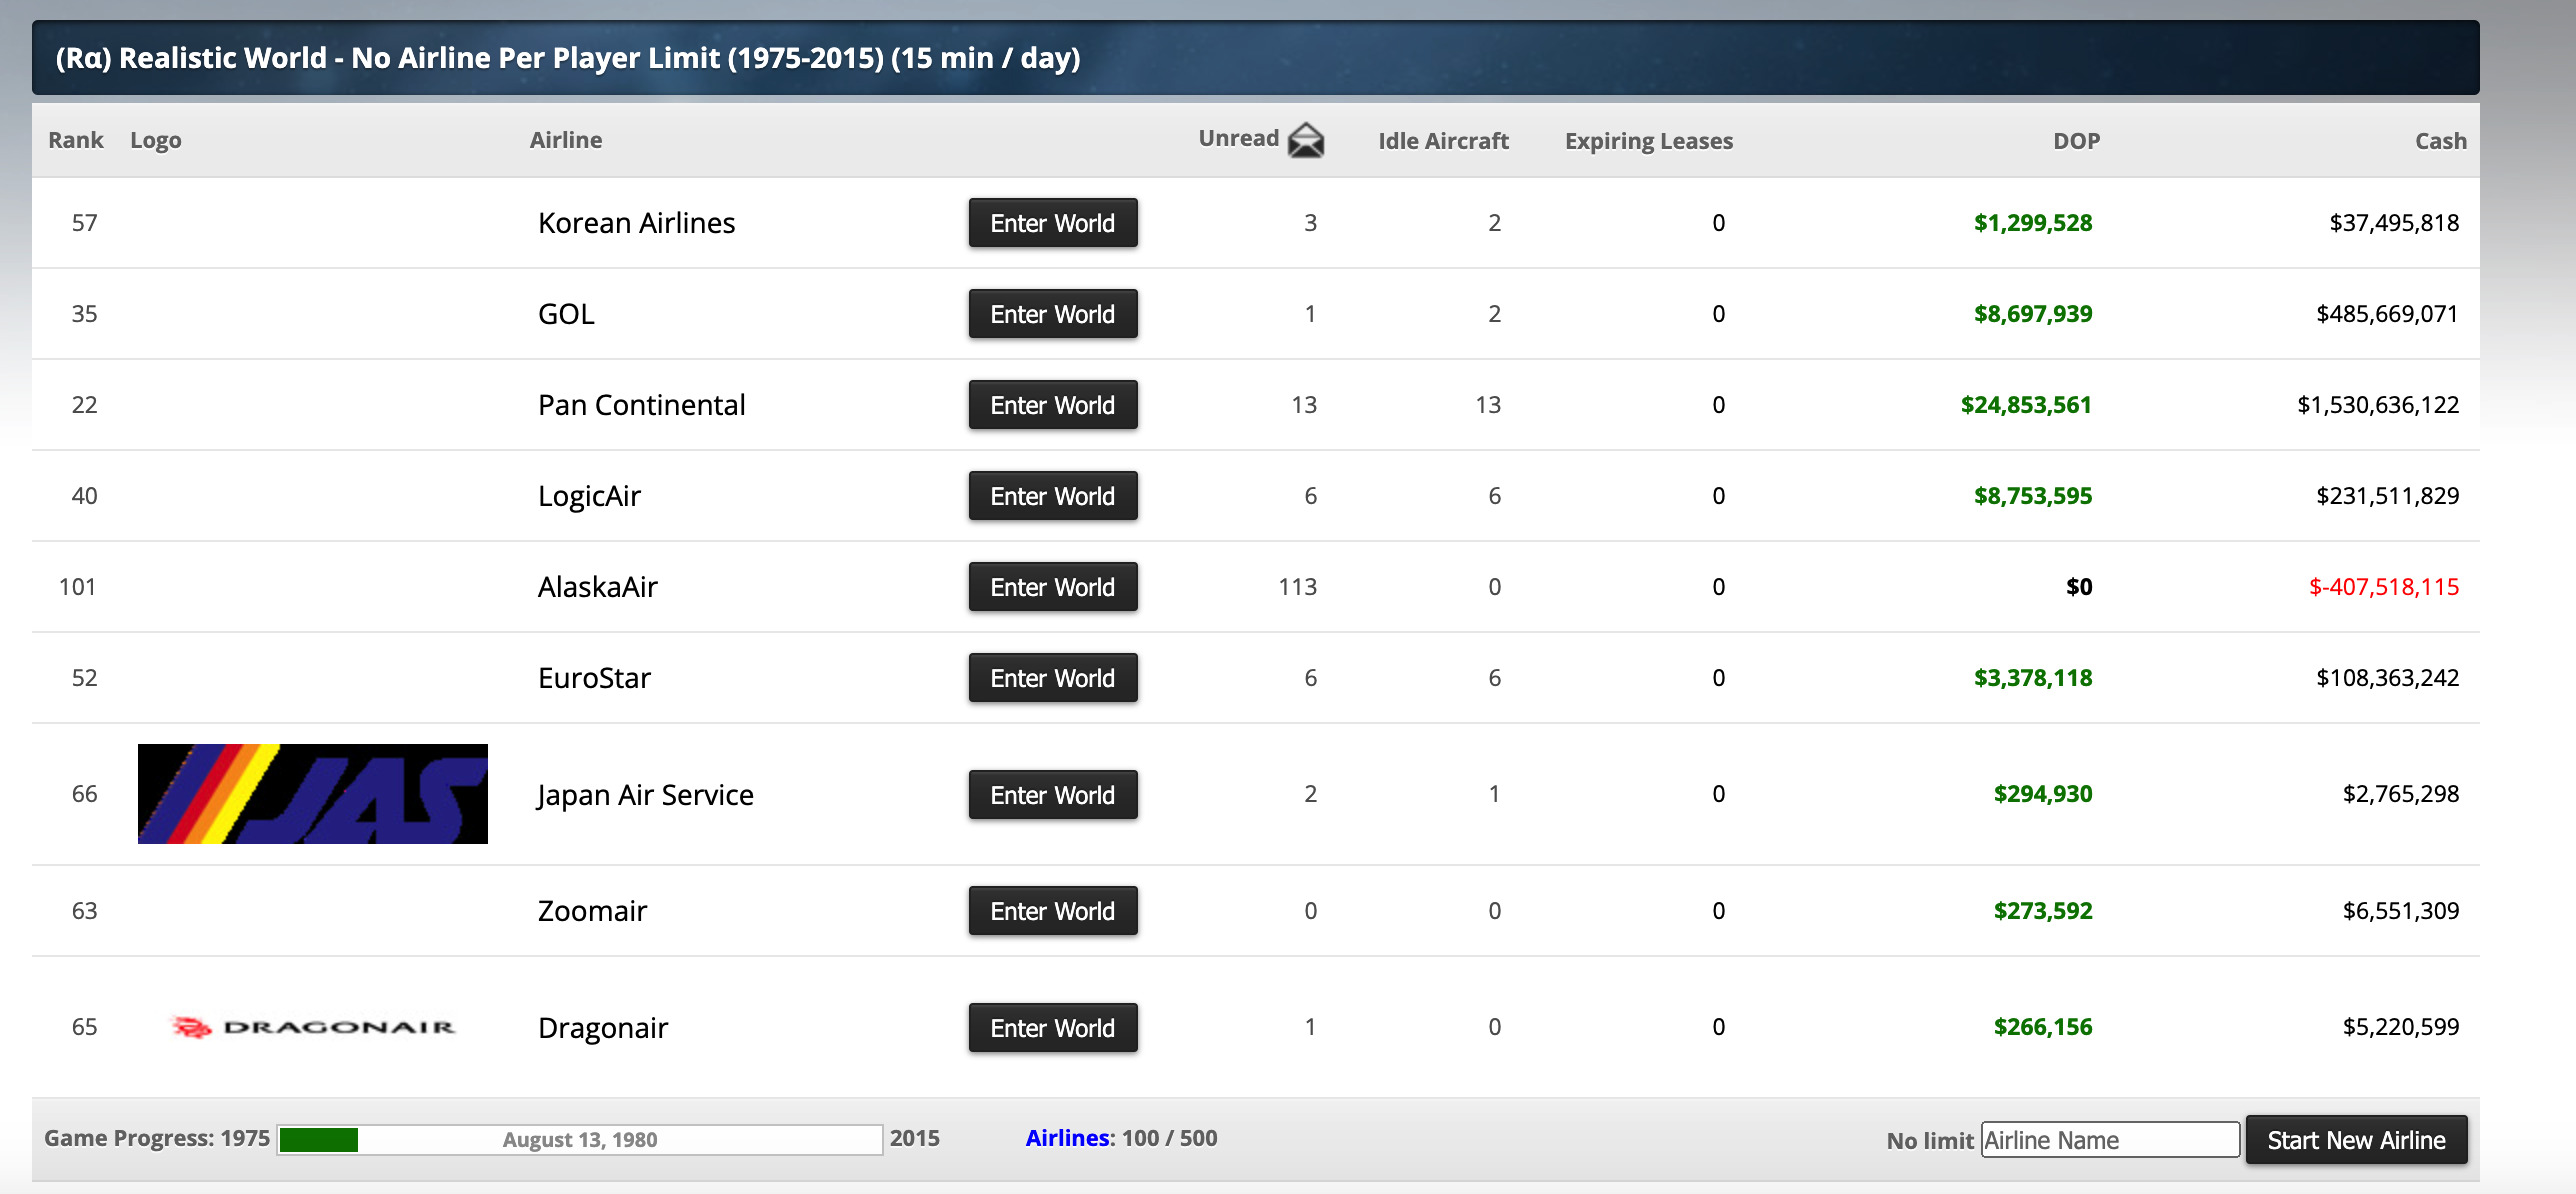Click the Realistic World title banner
2576x1194 pixels.
pos(1256,58)
